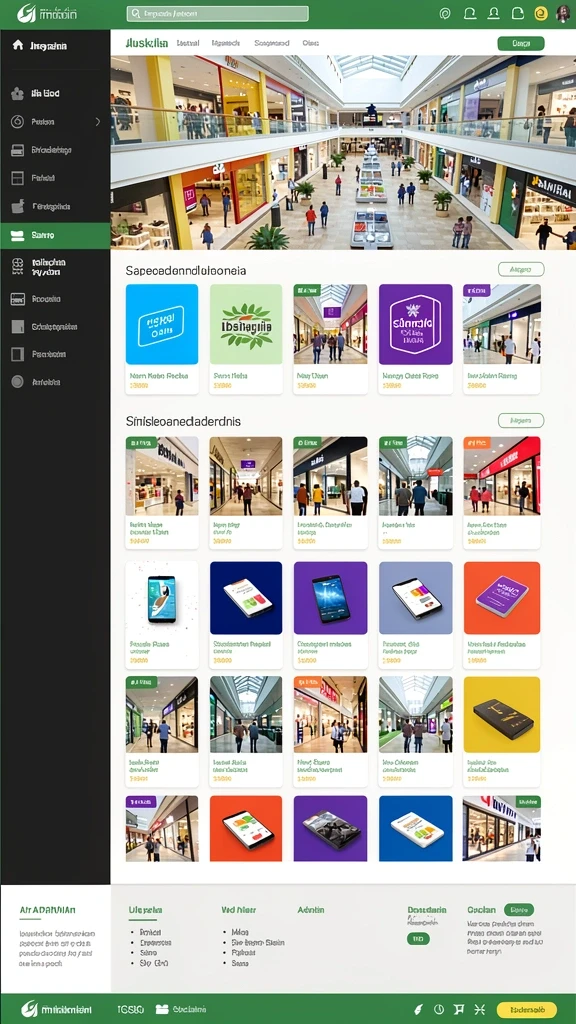Open the folder icon in the bottom bar

(162, 1009)
